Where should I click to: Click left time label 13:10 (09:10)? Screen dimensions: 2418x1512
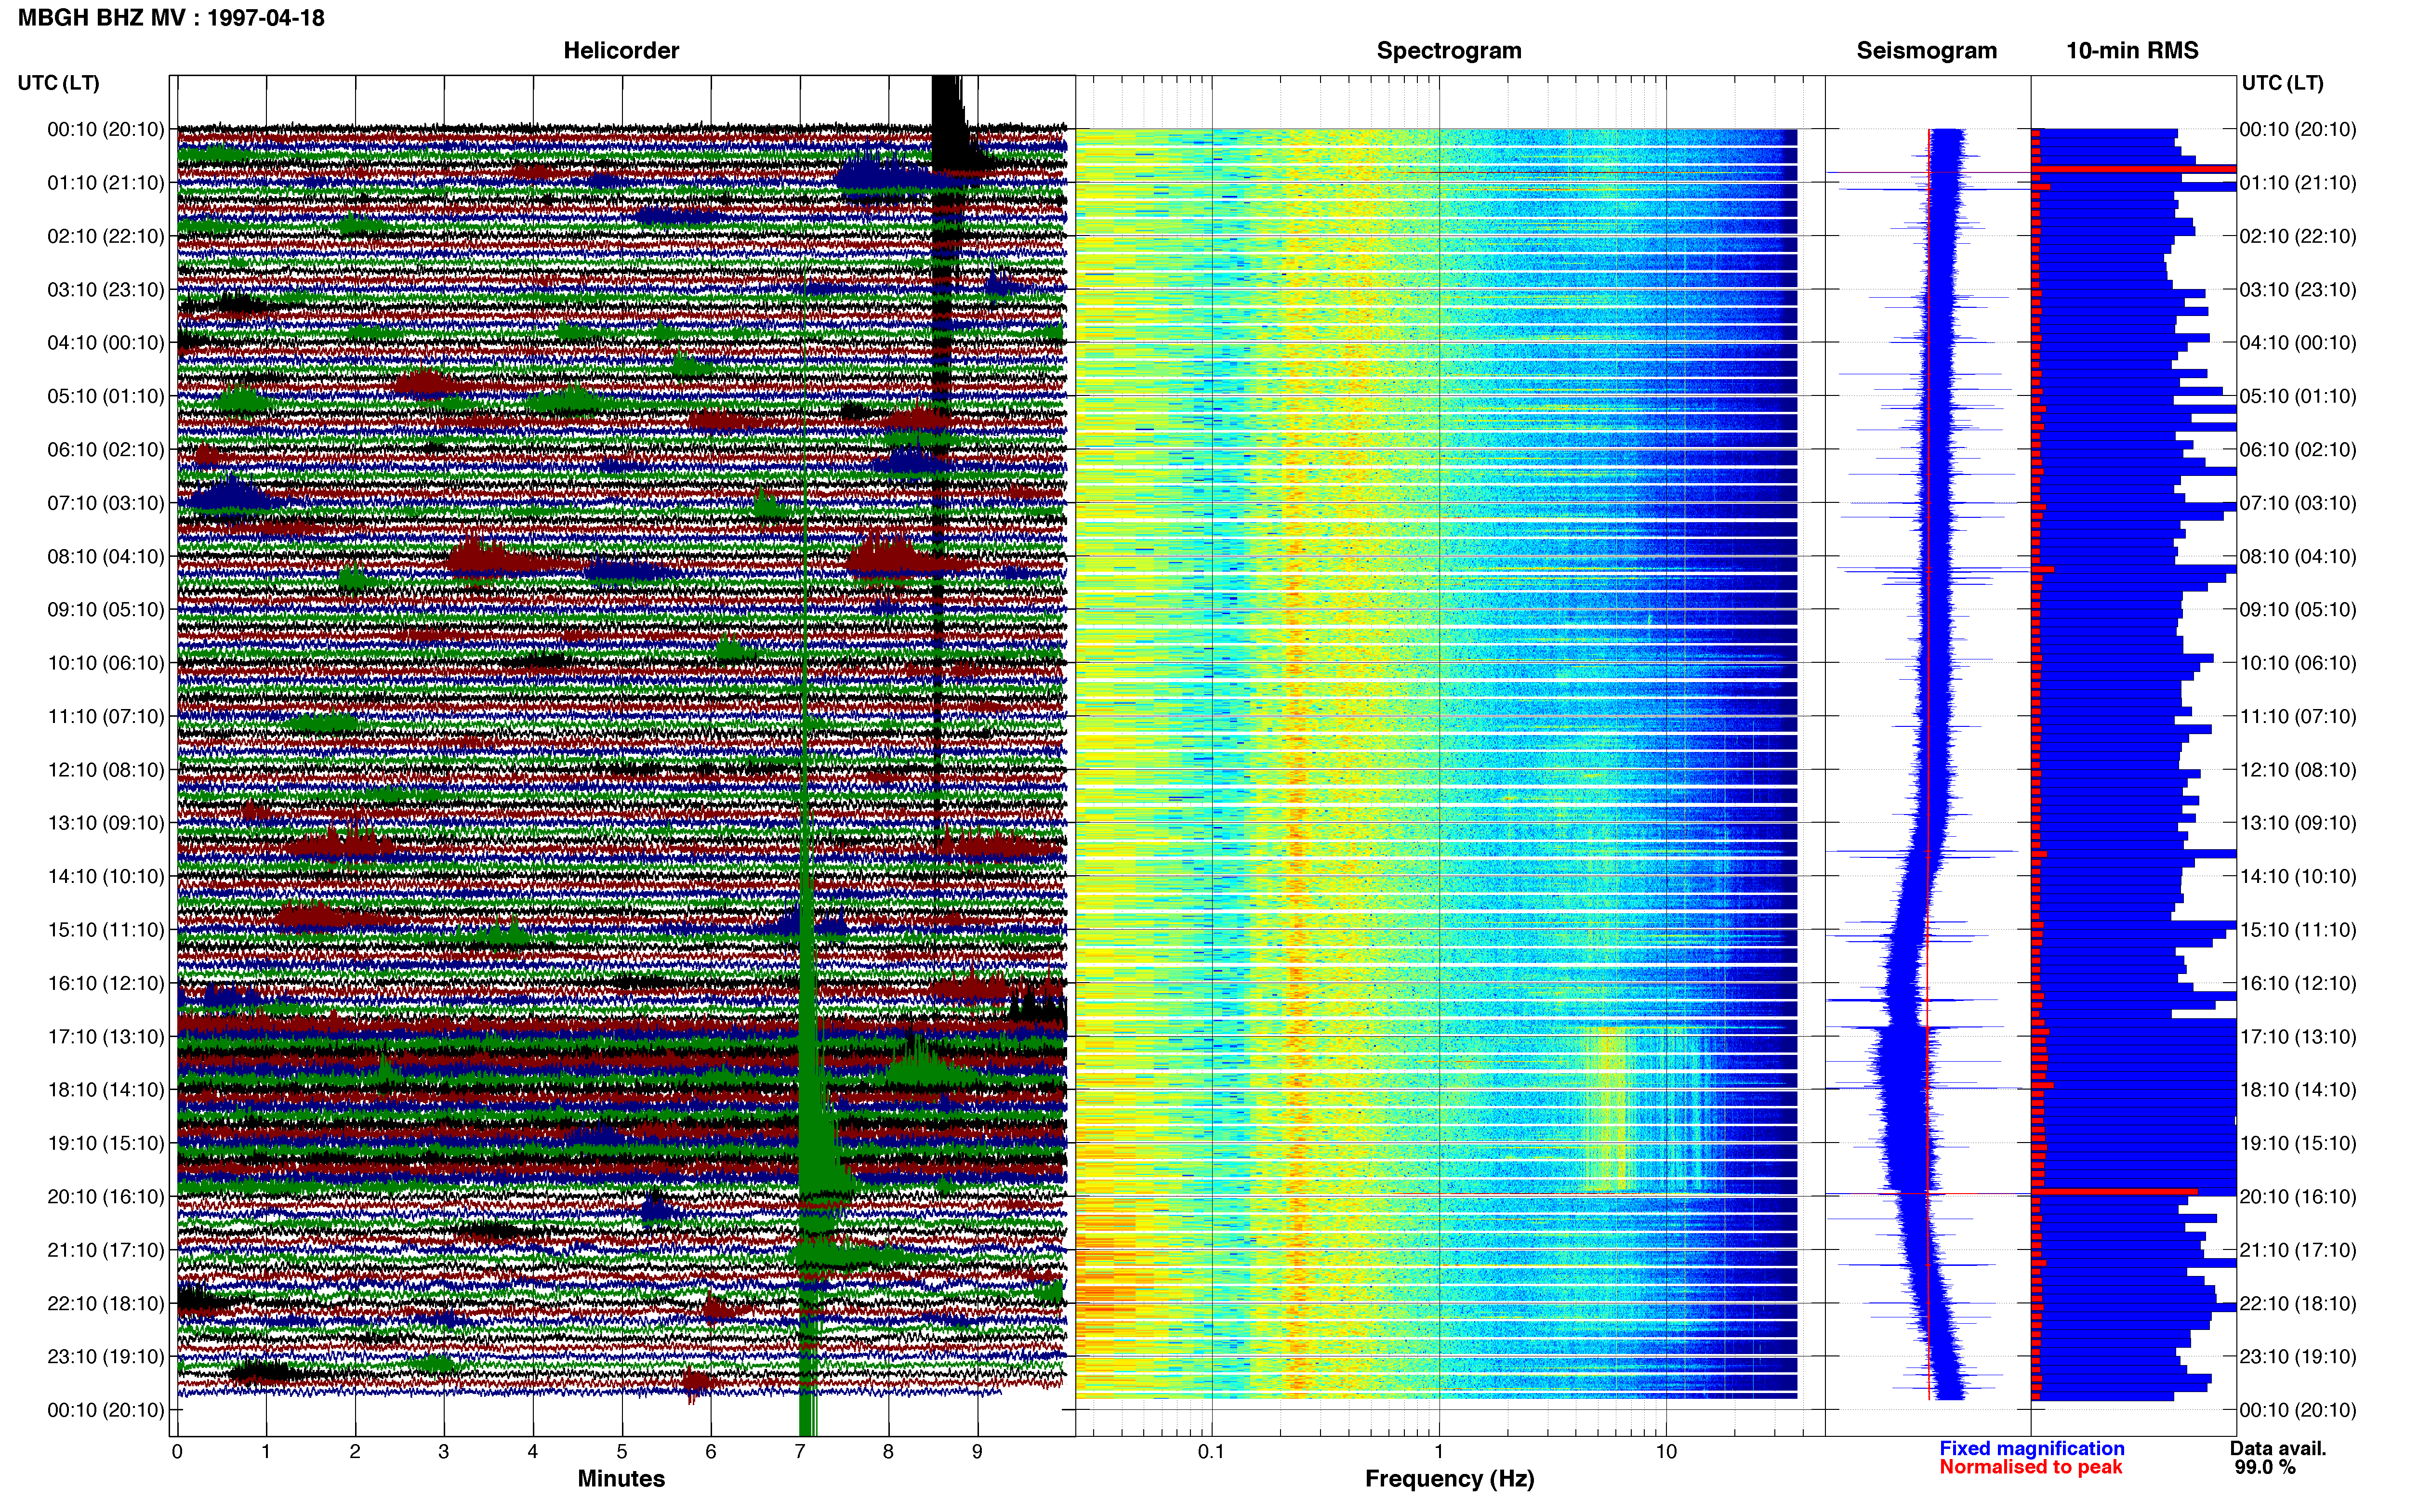pyautogui.click(x=106, y=822)
